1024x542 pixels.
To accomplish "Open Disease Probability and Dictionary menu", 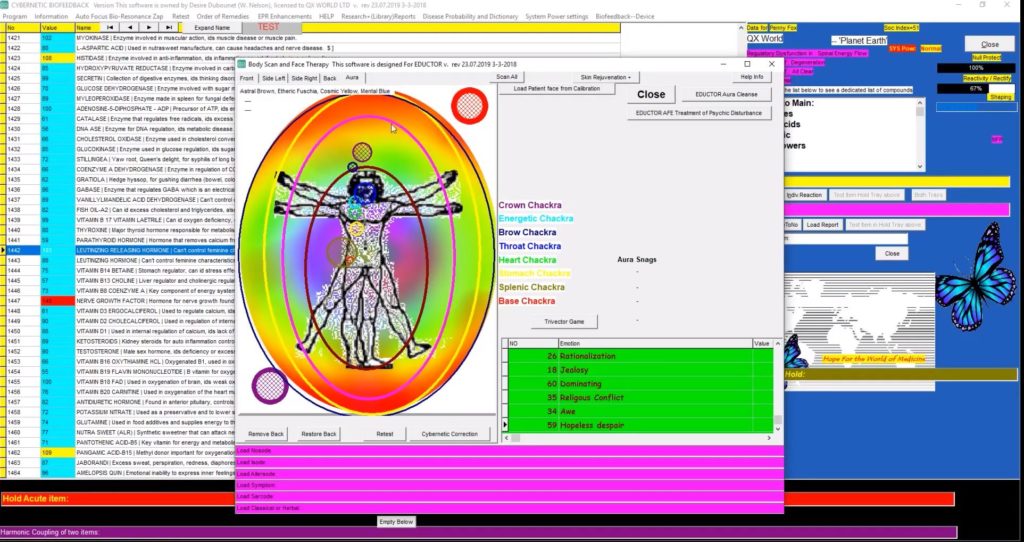I will tap(470, 16).
